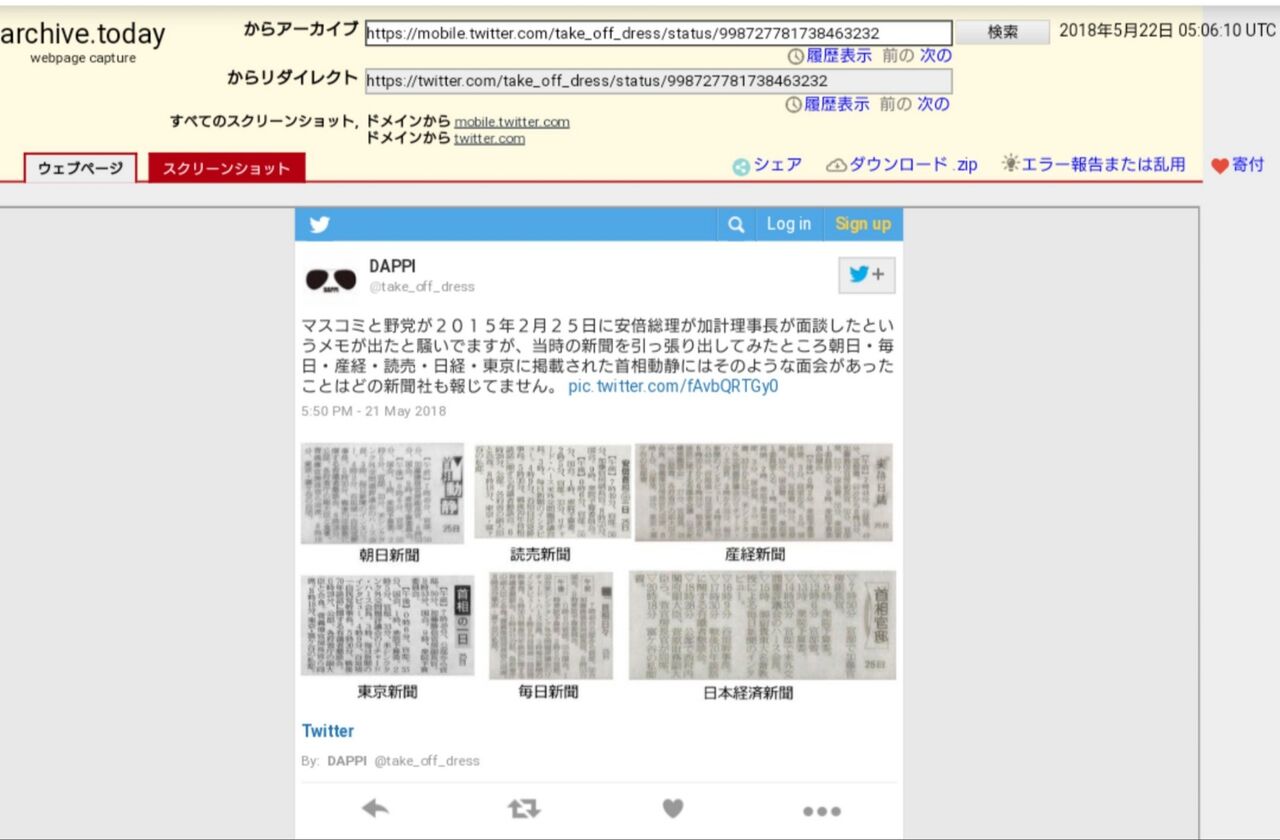The height and width of the screenshot is (840, 1280).
Task: Focus the archived mobile.twitter.com URL field
Action: 658,33
